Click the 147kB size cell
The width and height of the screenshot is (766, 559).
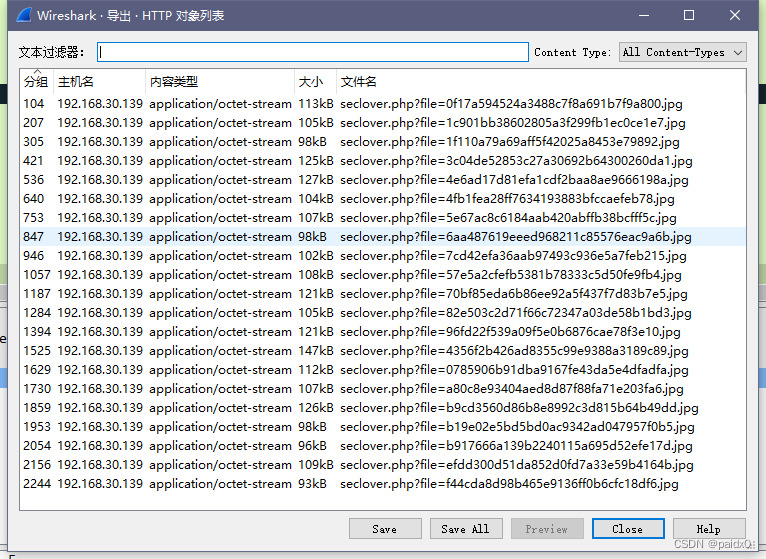point(316,351)
